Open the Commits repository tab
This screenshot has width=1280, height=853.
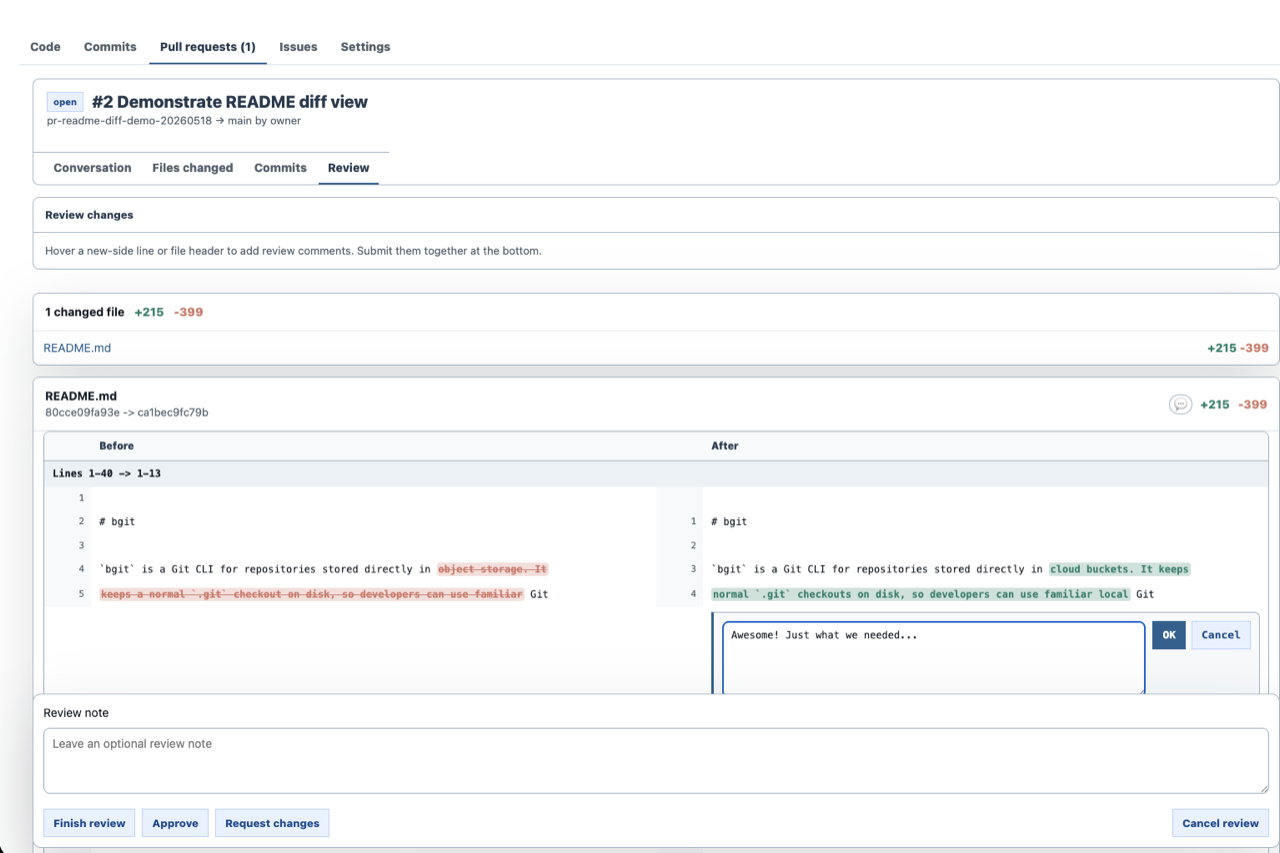coord(110,47)
